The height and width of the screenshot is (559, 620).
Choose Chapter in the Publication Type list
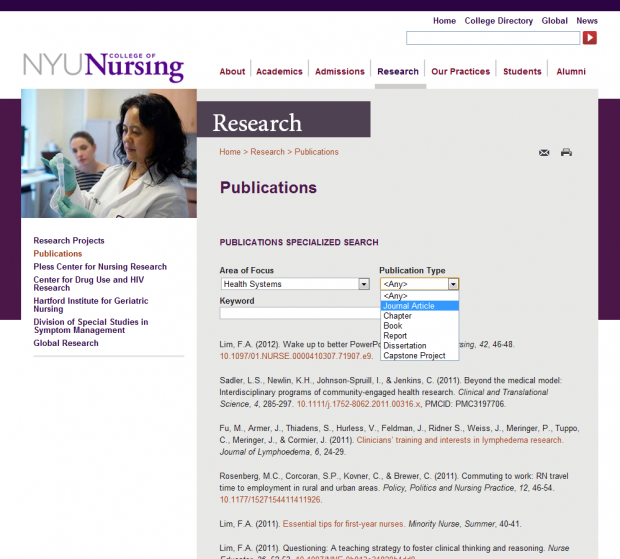pos(420,316)
